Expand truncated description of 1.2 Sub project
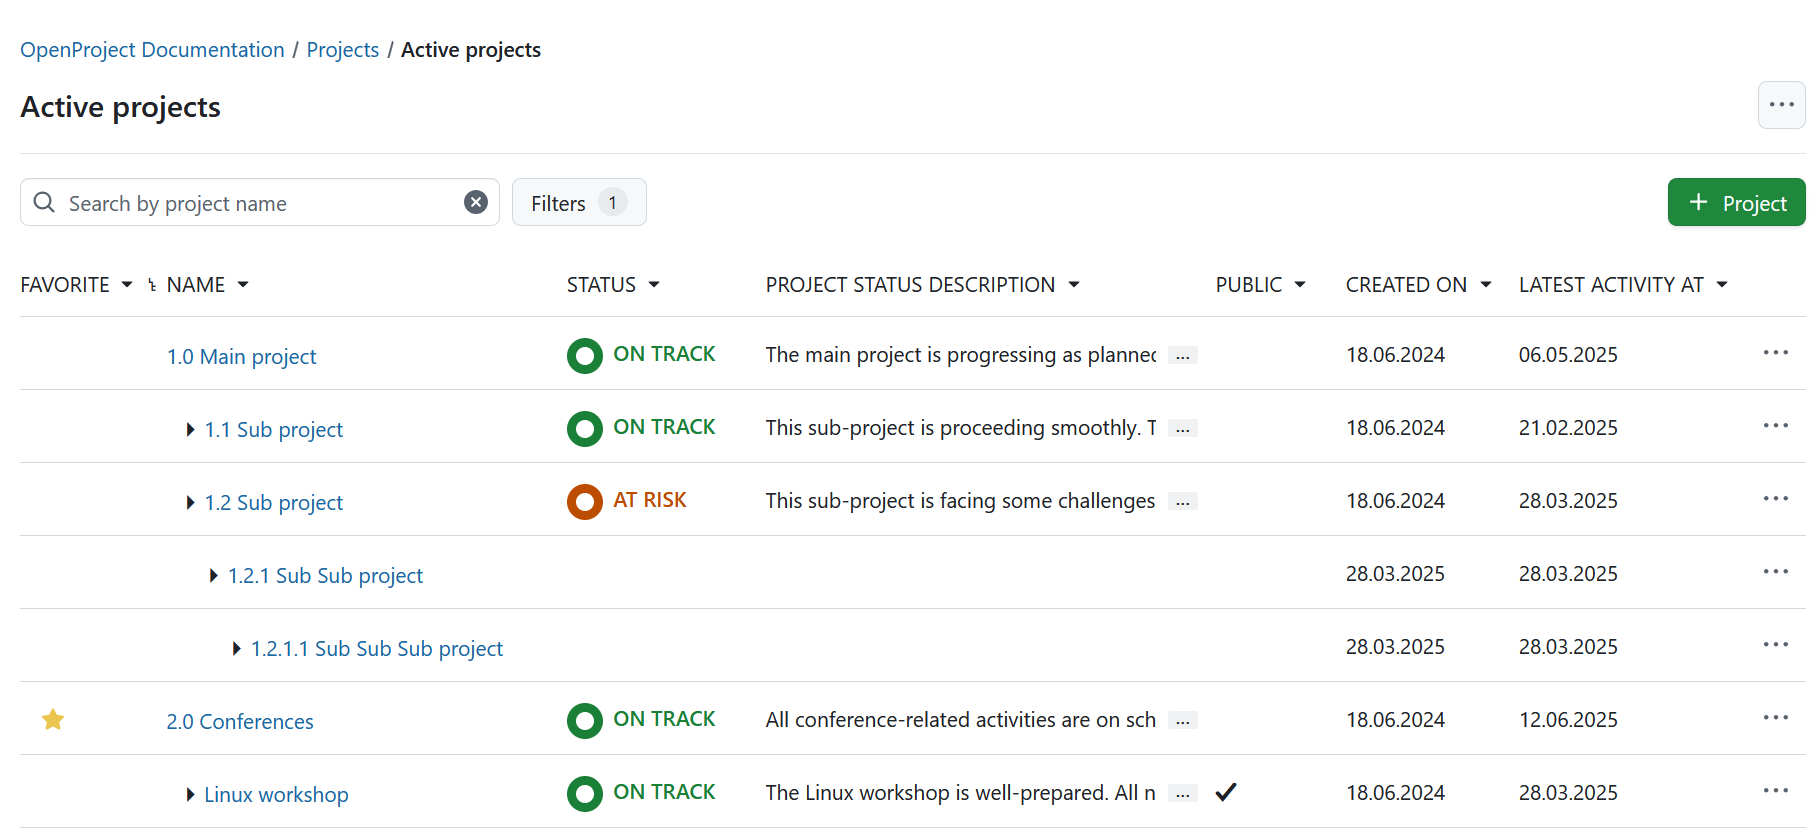The height and width of the screenshot is (837, 1818). point(1183,501)
